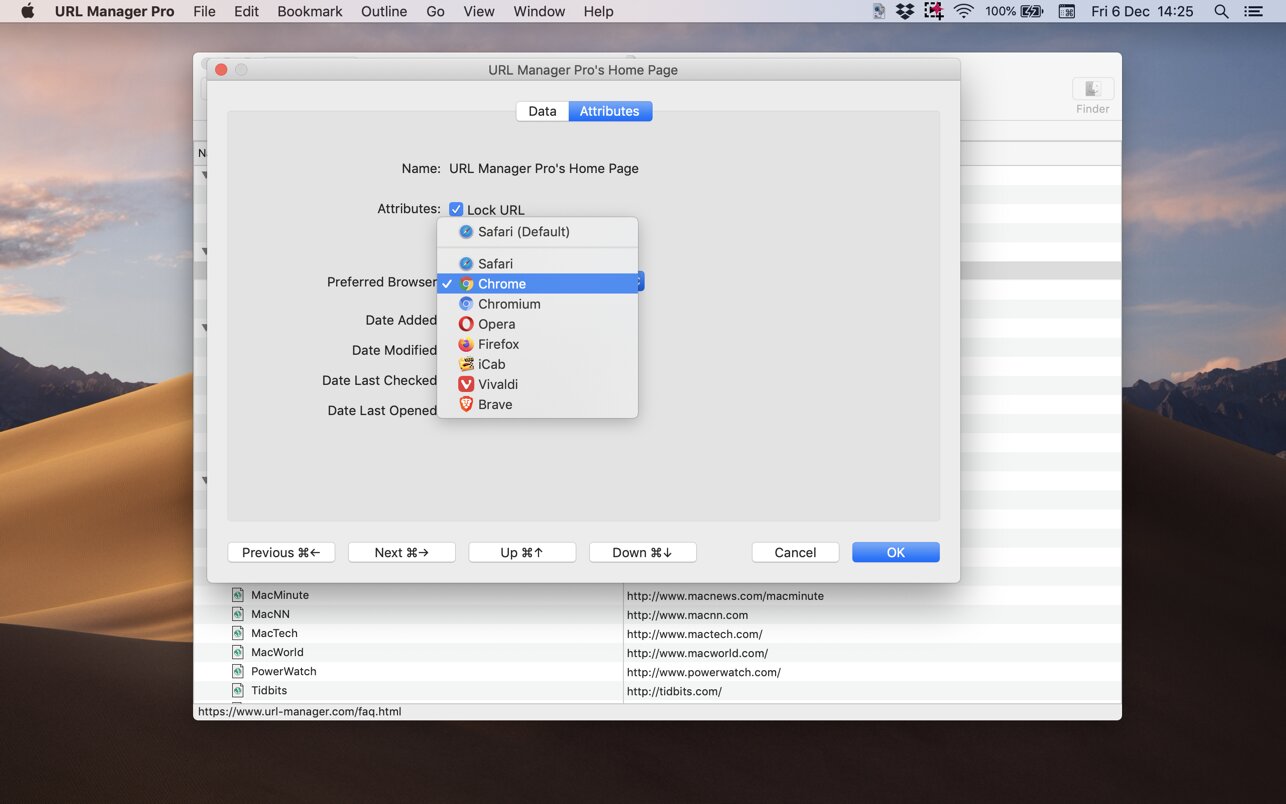Image resolution: width=1286 pixels, height=804 pixels.
Task: Select Safari (Default) from the popup
Action: click(x=523, y=231)
